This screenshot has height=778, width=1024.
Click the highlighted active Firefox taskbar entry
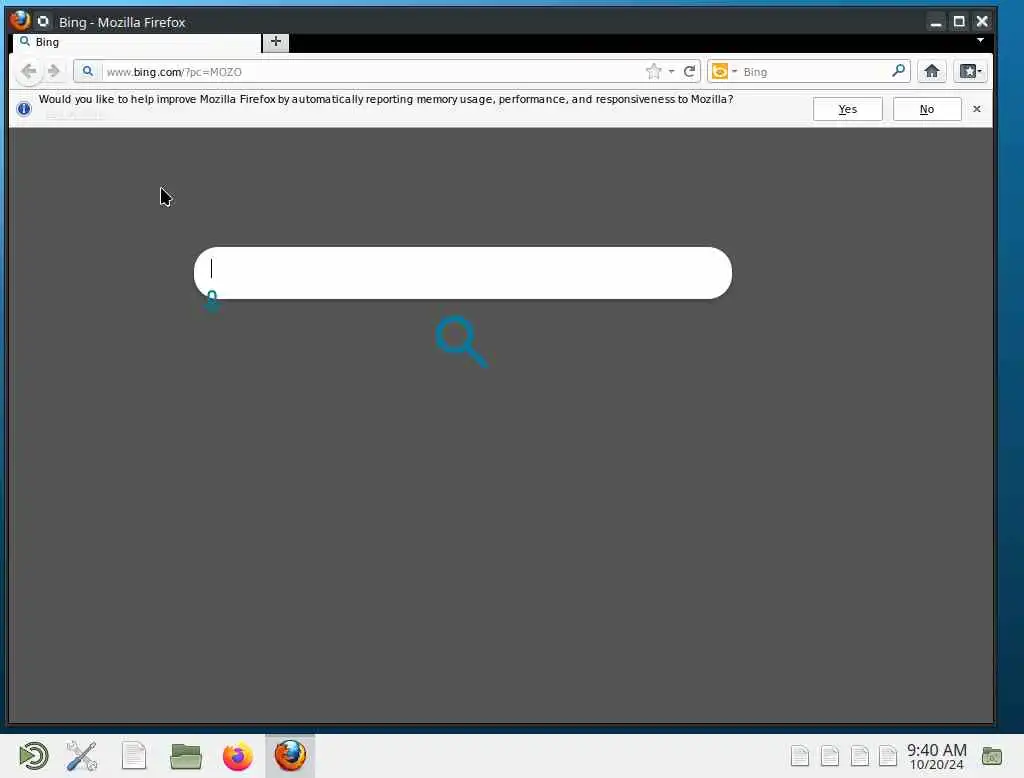click(x=290, y=756)
